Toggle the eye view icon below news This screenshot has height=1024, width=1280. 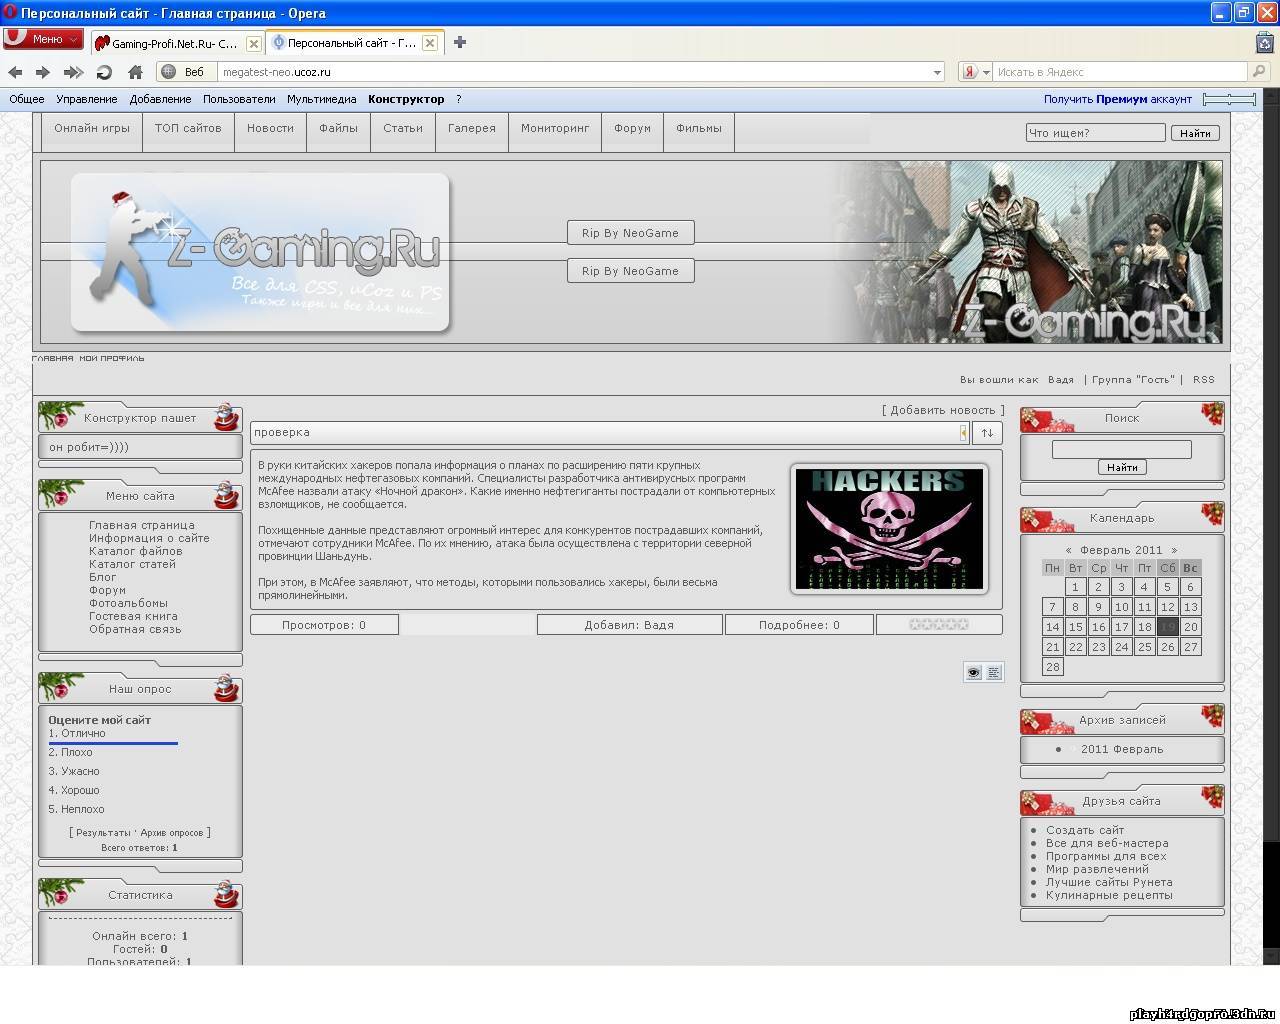click(973, 672)
